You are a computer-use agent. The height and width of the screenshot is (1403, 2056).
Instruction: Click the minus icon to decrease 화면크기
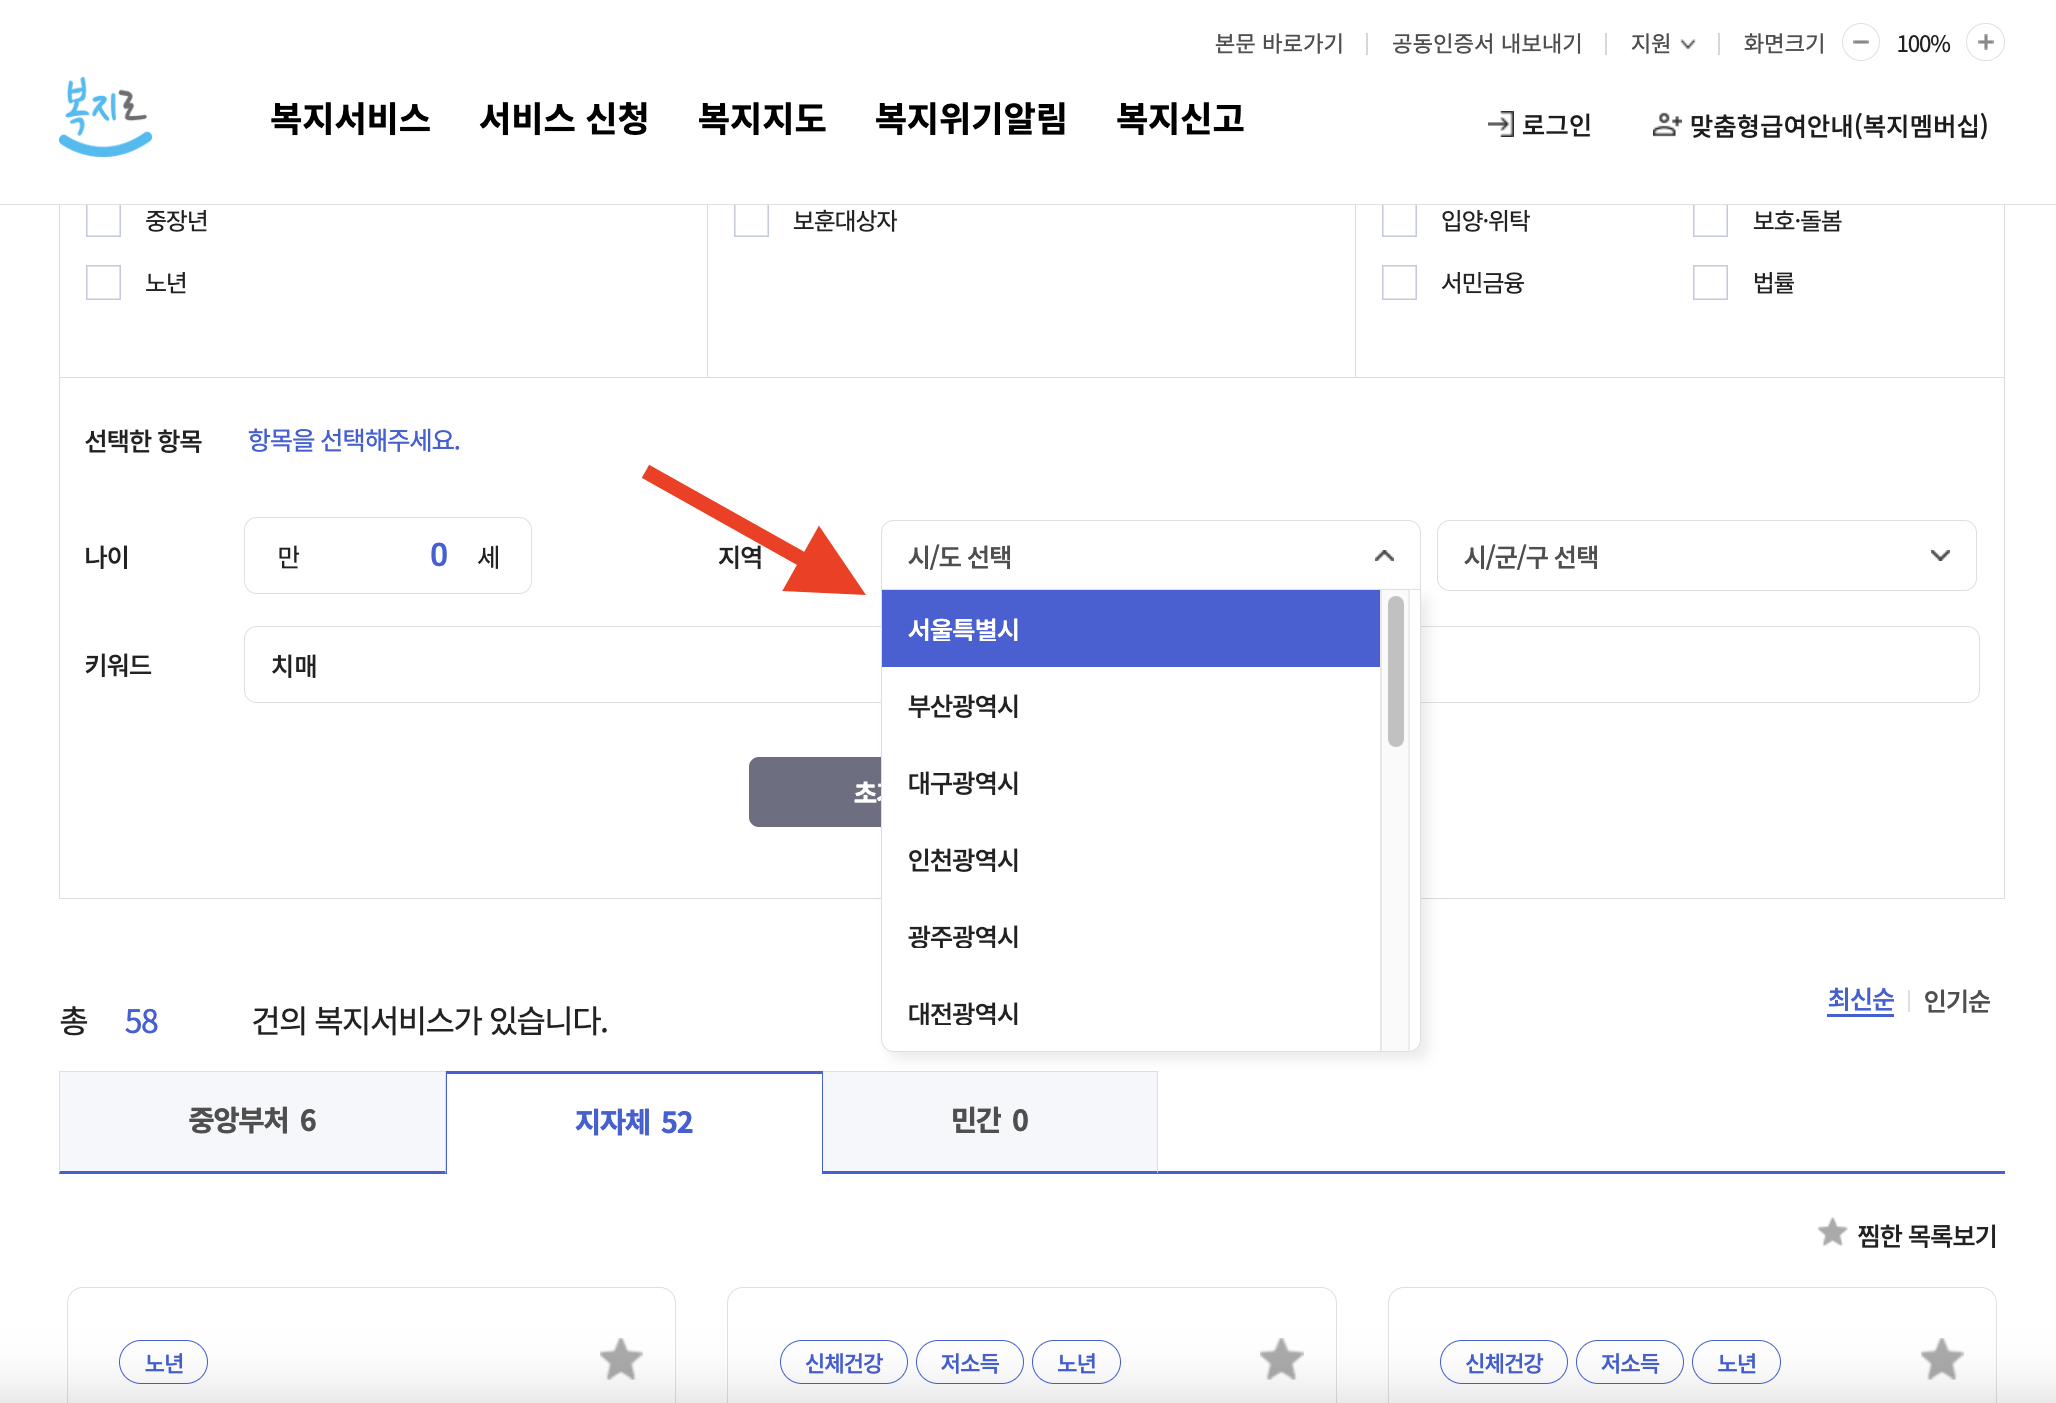(x=1860, y=43)
